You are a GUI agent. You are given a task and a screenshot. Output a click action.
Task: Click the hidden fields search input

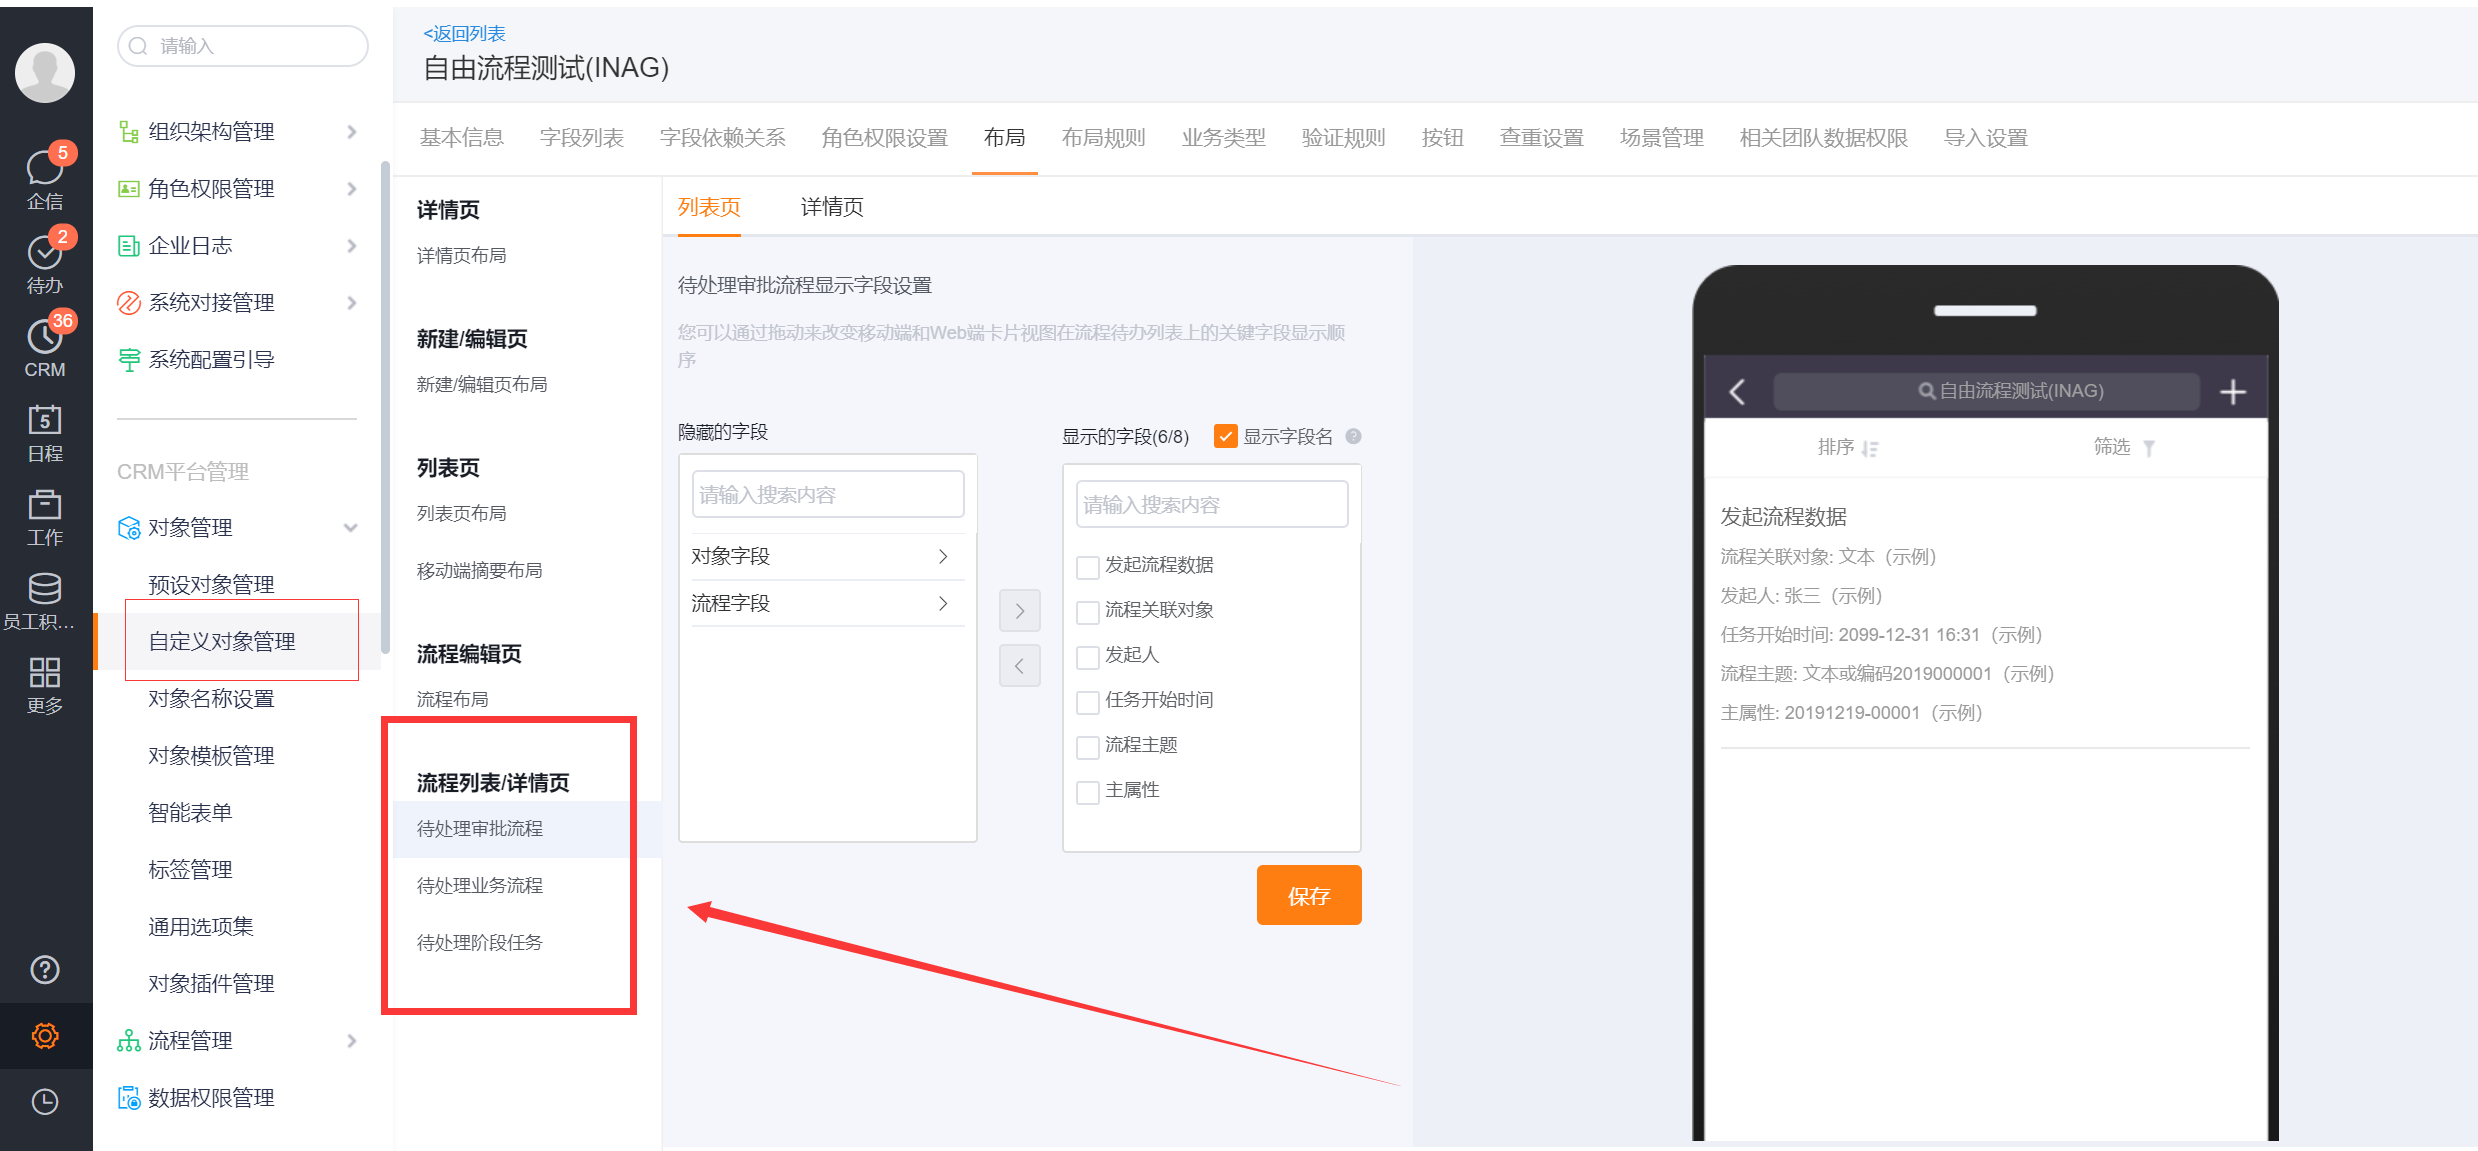point(828,495)
